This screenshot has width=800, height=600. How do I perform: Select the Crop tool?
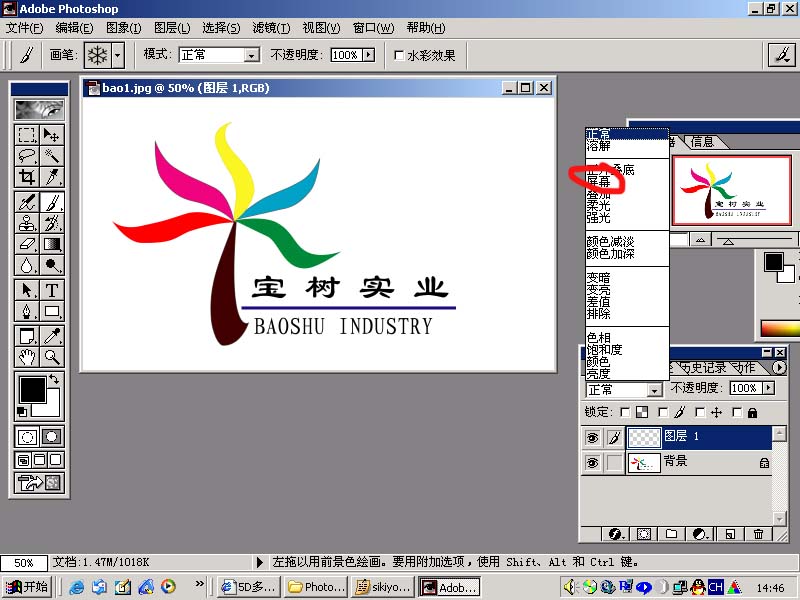pos(27,177)
